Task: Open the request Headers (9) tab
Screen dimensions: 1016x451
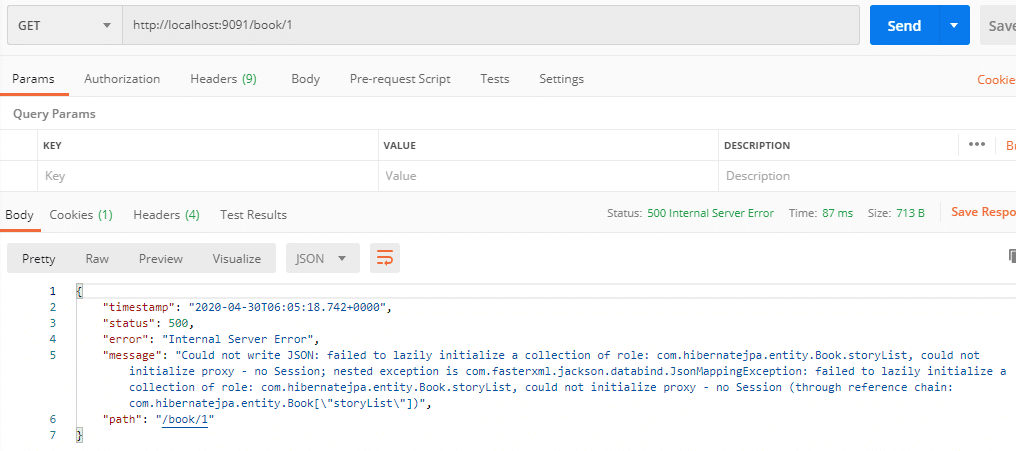Action: (223, 79)
